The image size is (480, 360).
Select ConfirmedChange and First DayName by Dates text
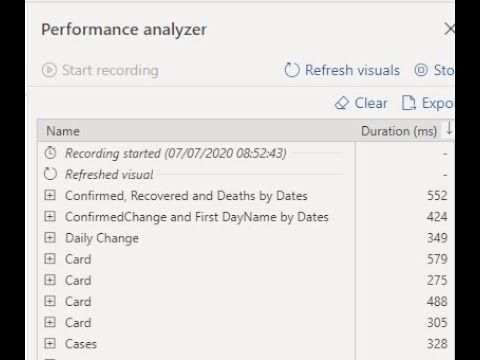coord(197,217)
